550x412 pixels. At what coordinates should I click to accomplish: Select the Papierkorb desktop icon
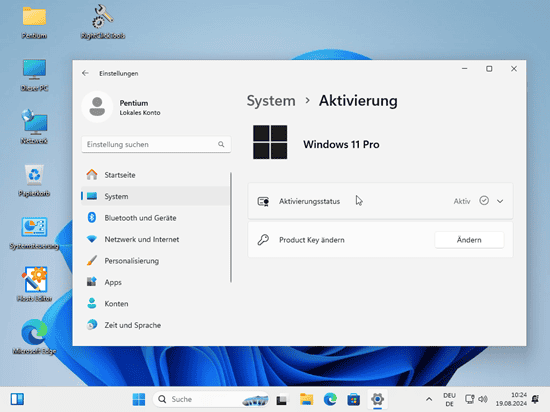[x=34, y=180]
